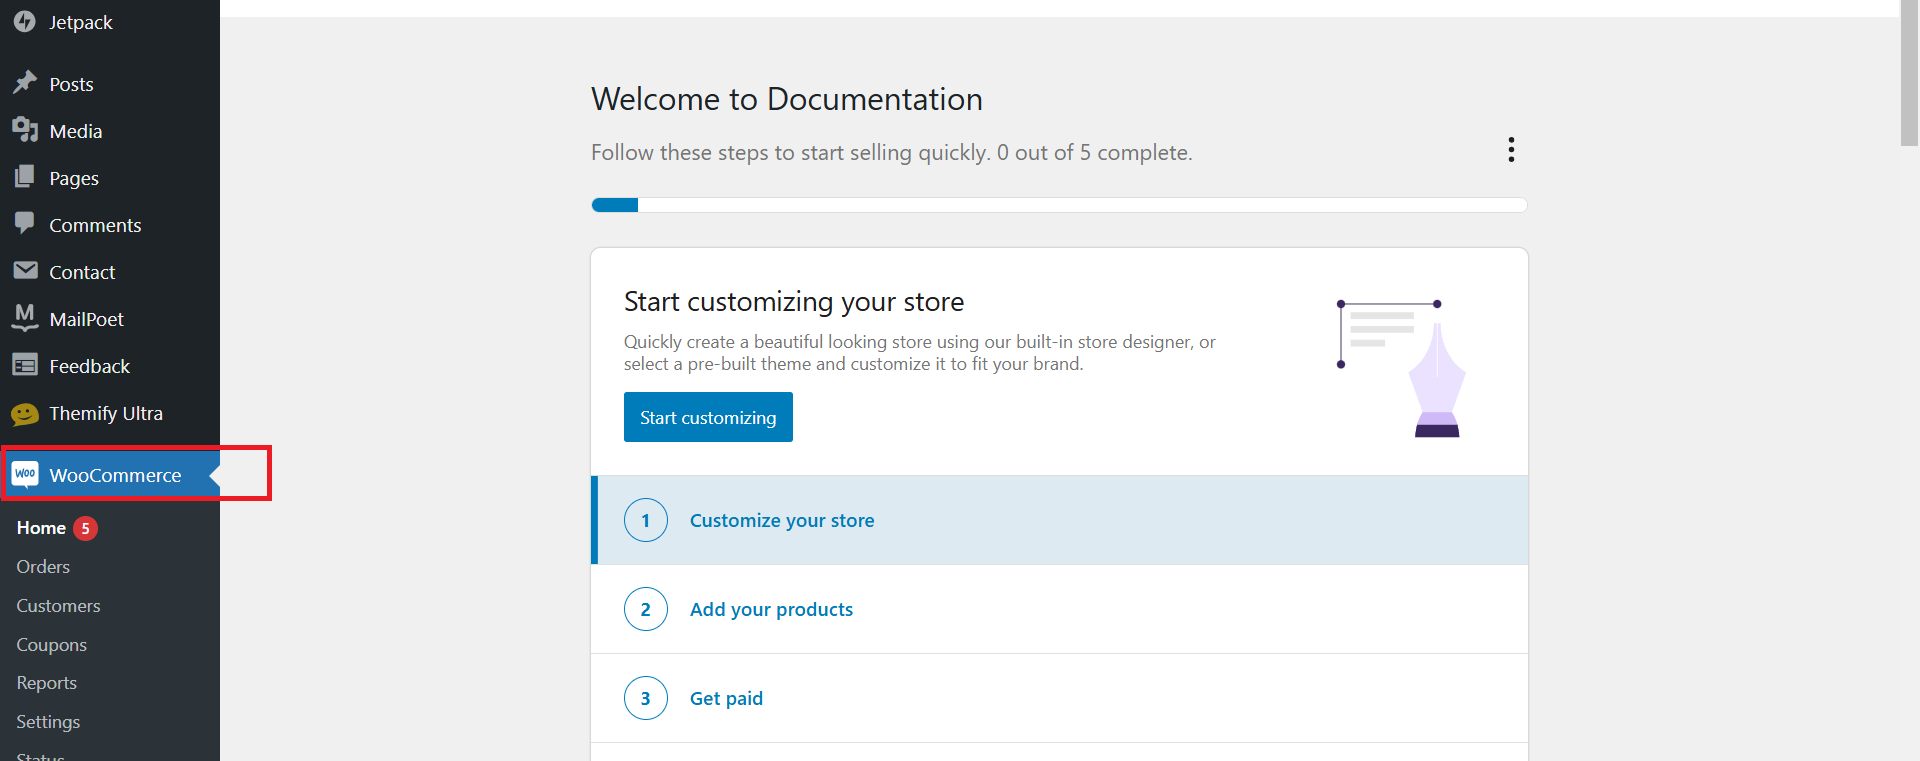Click the Jetpack lightning bolt icon
Screen dimensions: 1920x761
click(25, 21)
